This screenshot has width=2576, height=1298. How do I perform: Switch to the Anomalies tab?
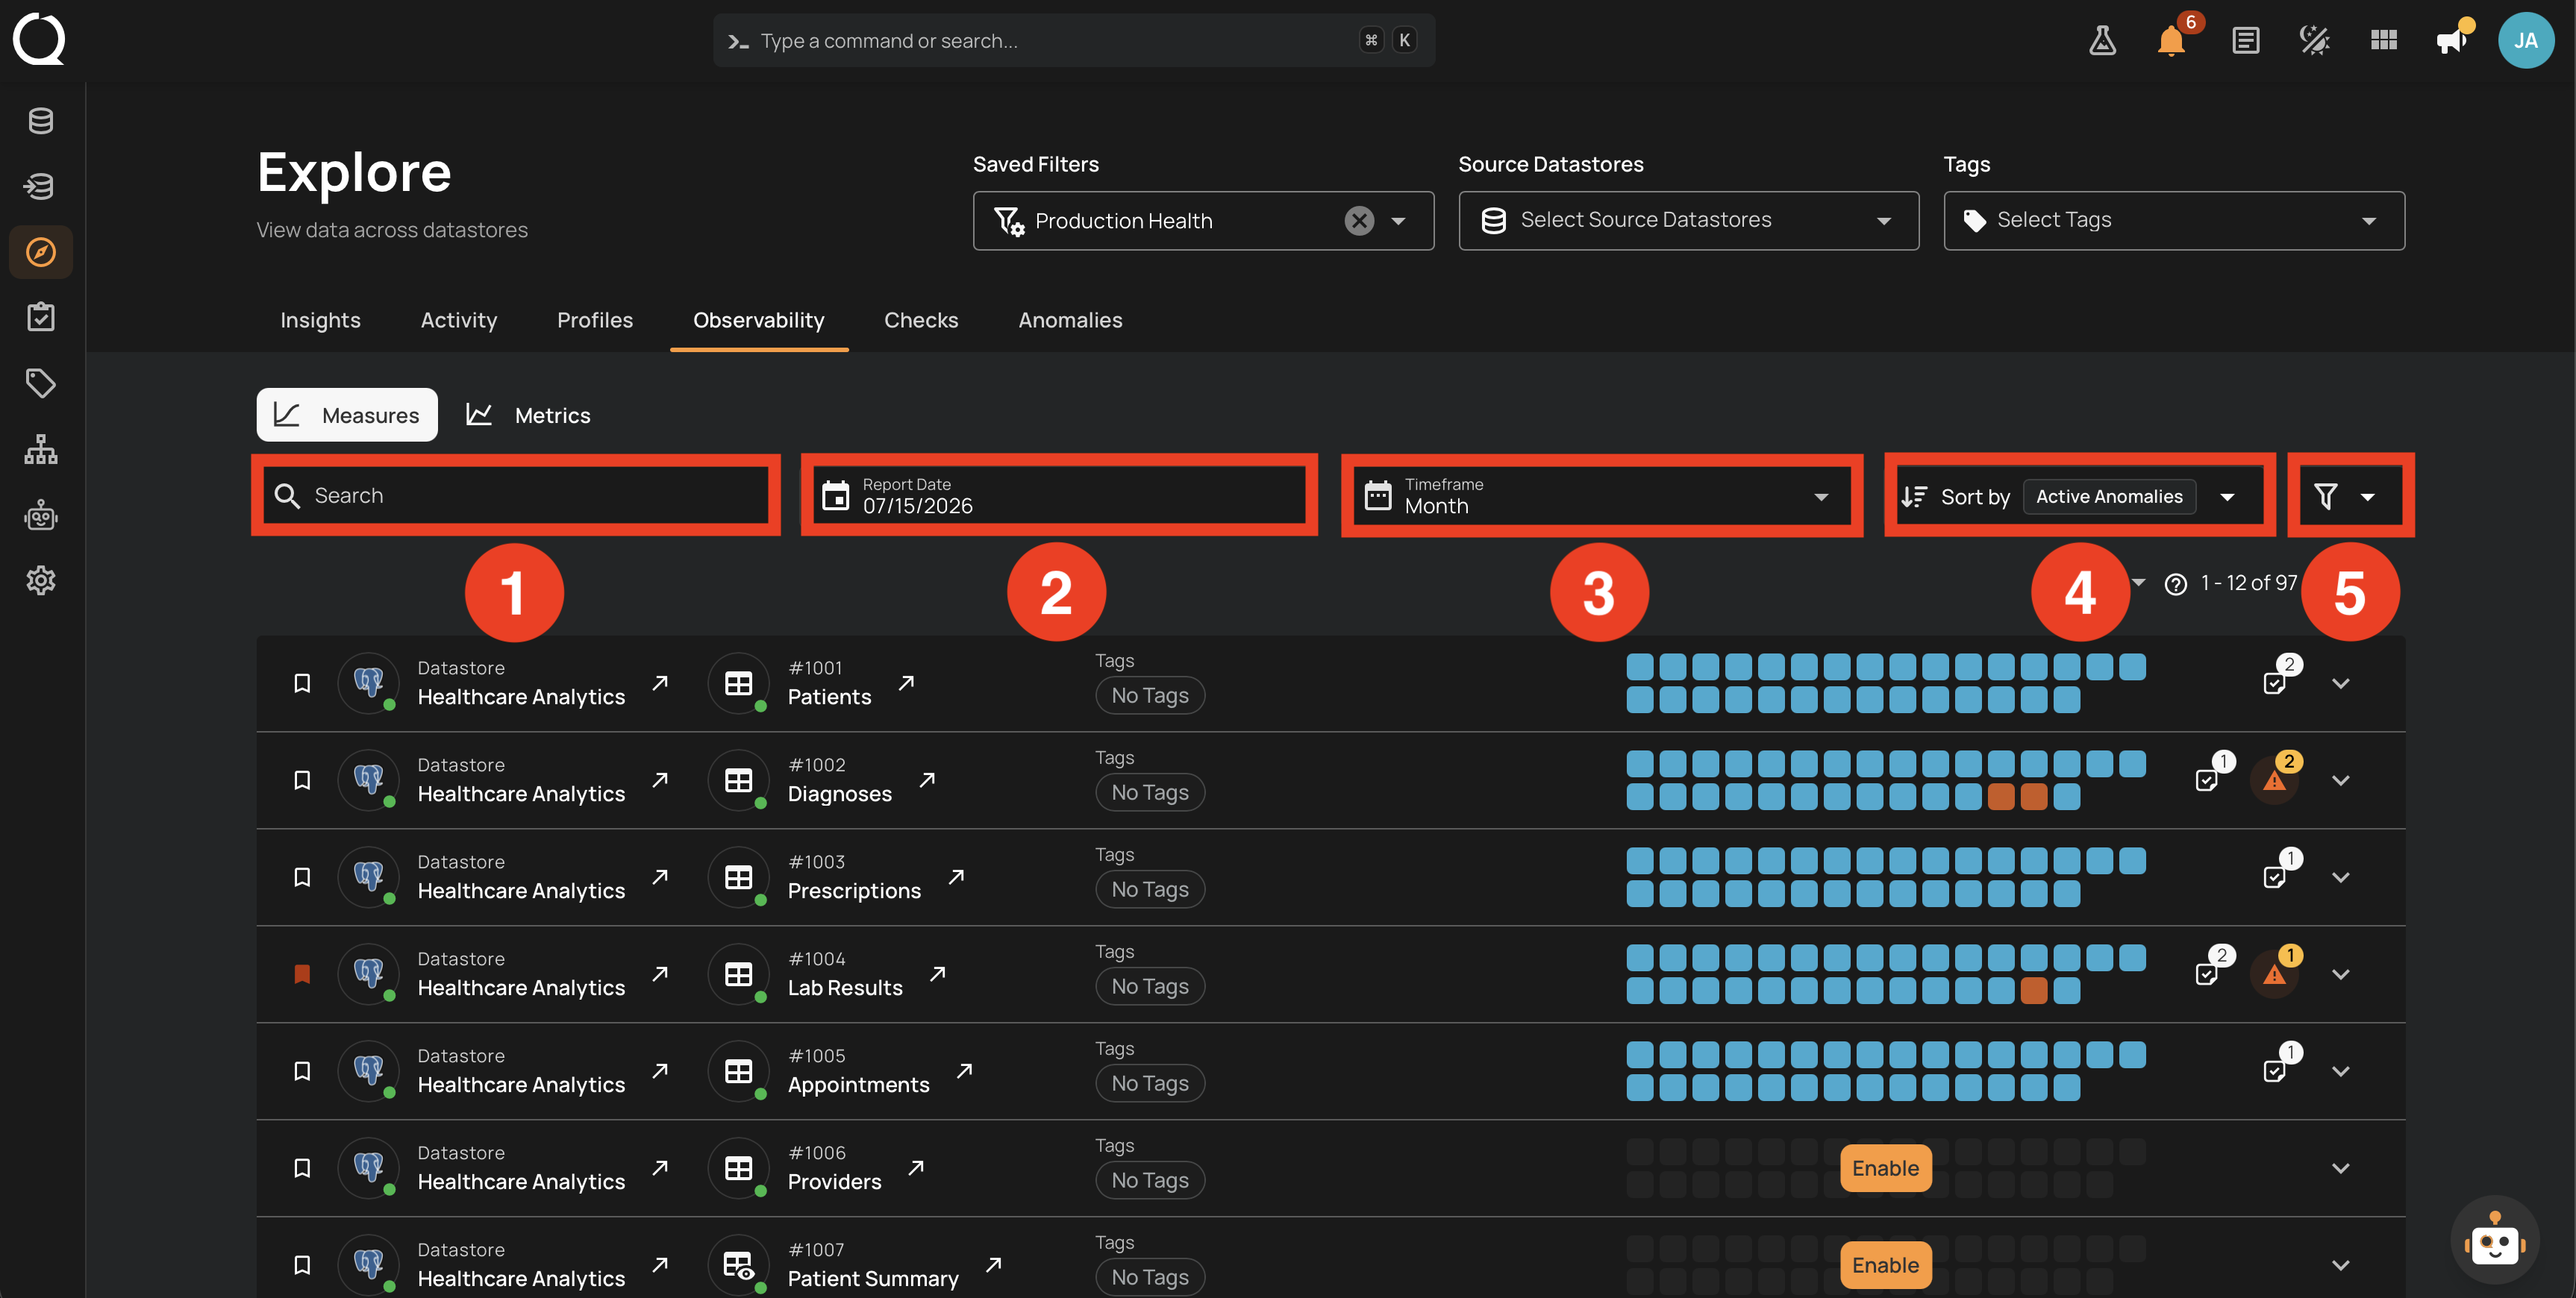(x=1070, y=320)
